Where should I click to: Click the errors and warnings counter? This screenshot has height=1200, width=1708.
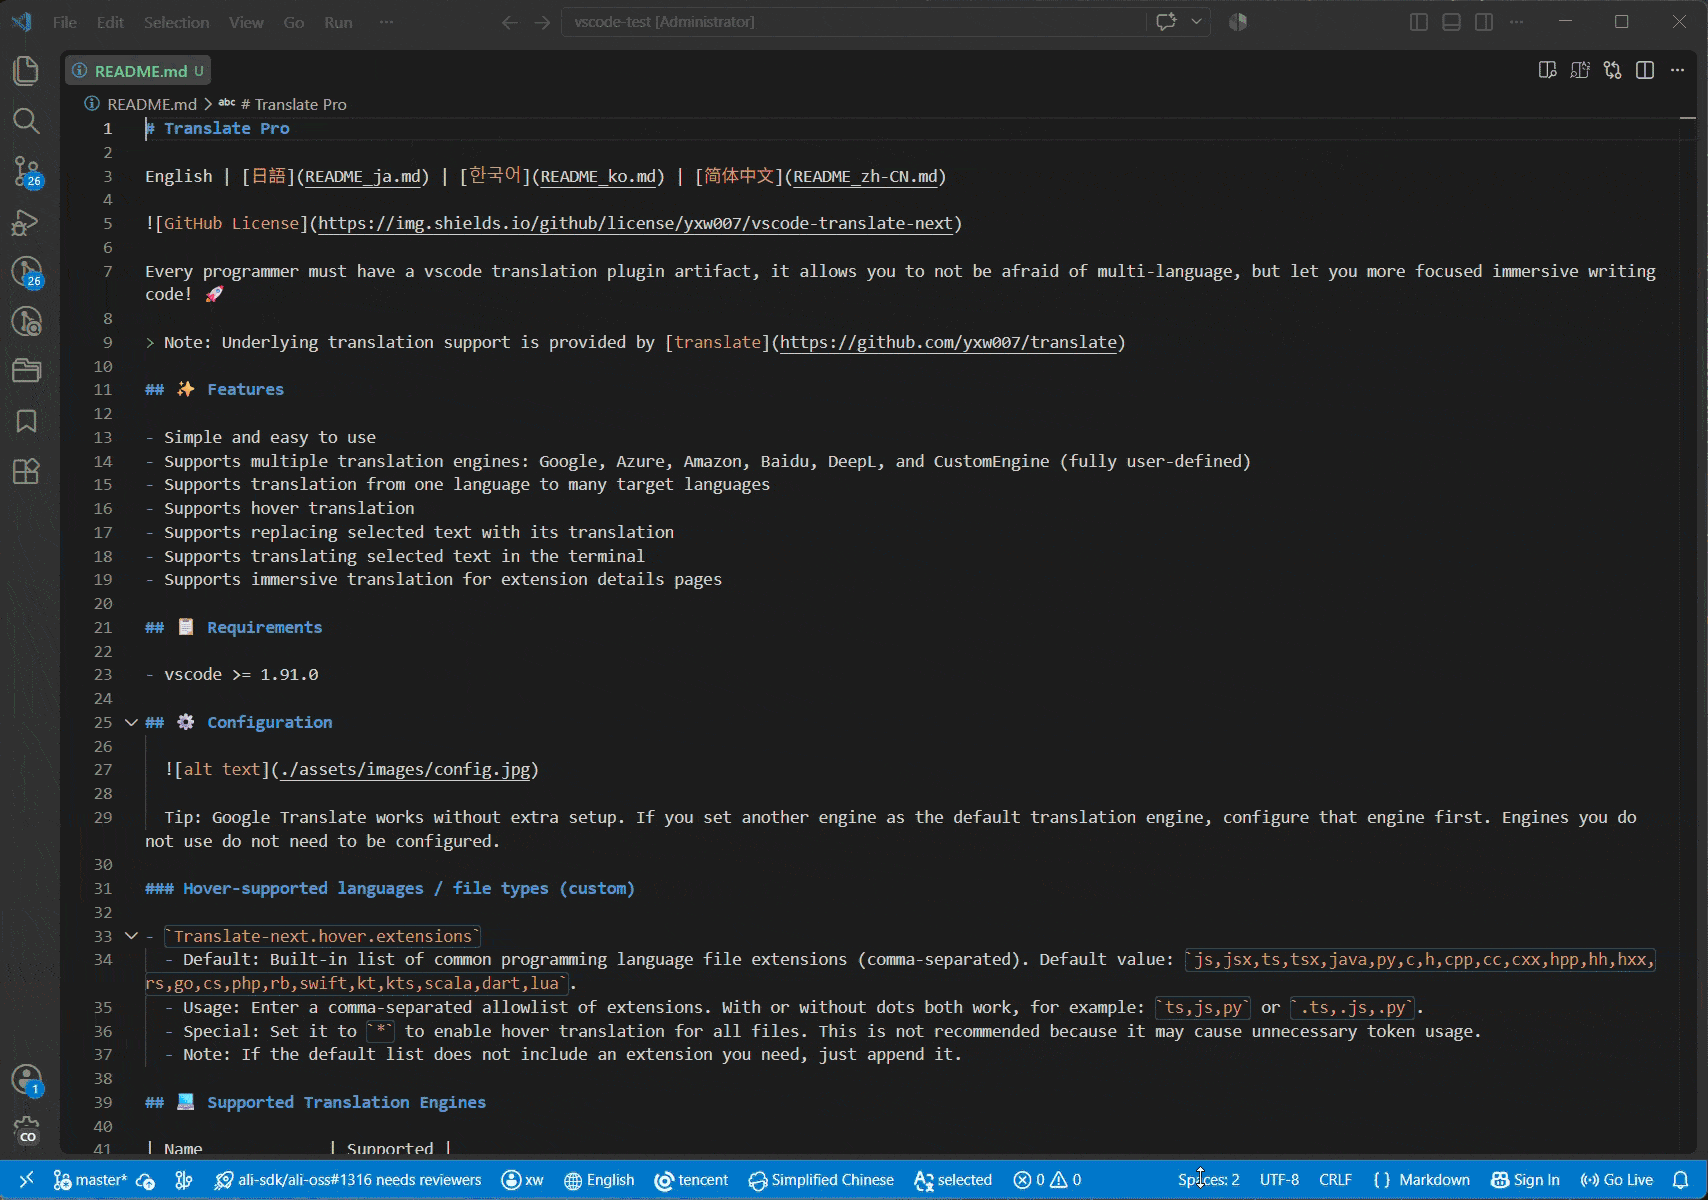tap(1047, 1180)
